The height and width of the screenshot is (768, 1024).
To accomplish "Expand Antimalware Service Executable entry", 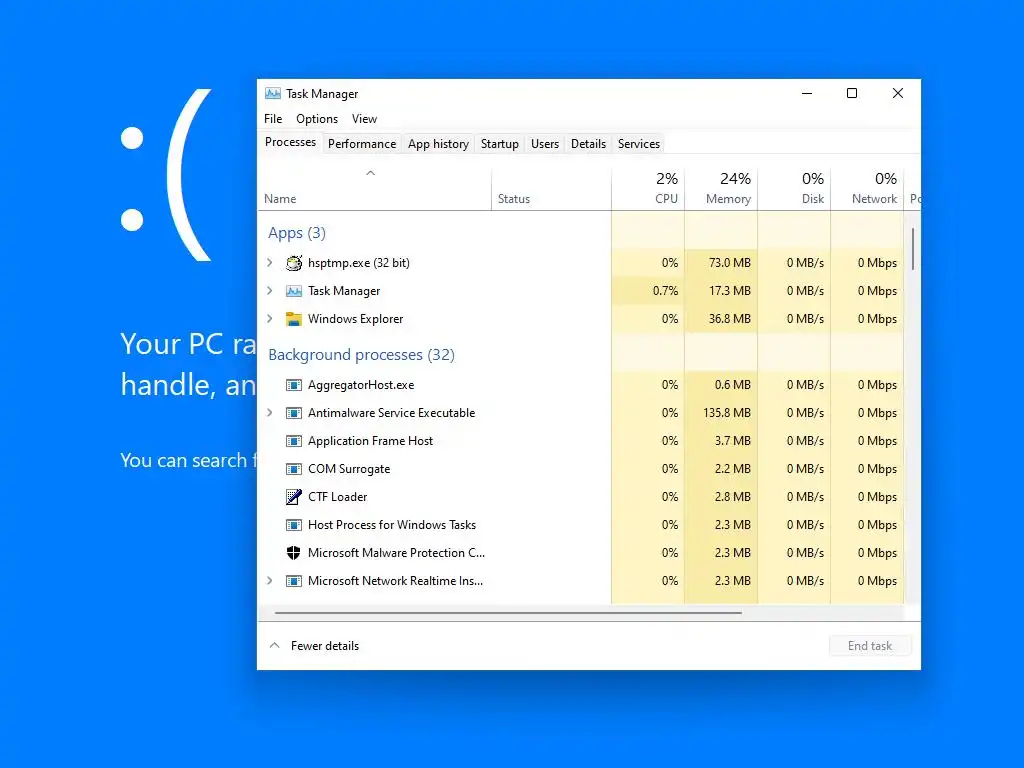I will click(x=270, y=413).
